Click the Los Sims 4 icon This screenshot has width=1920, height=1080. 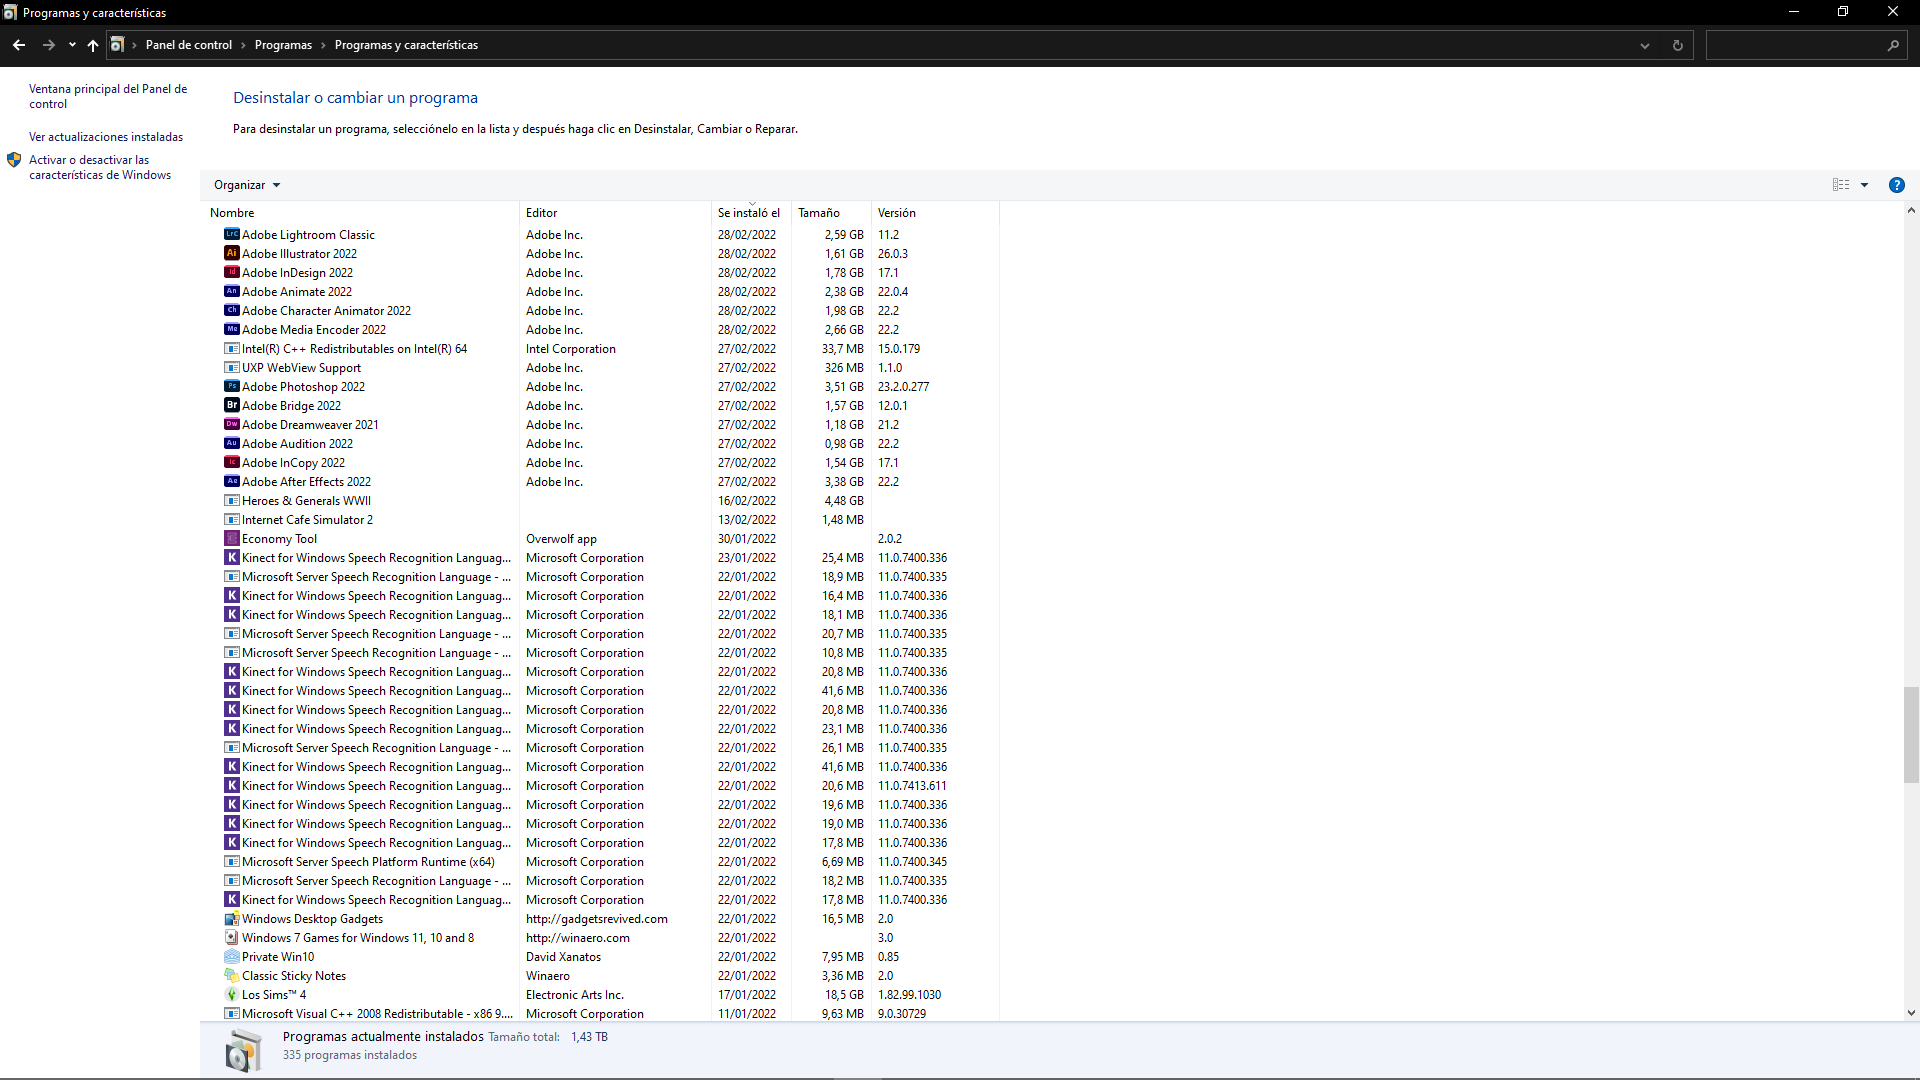pos(232,994)
